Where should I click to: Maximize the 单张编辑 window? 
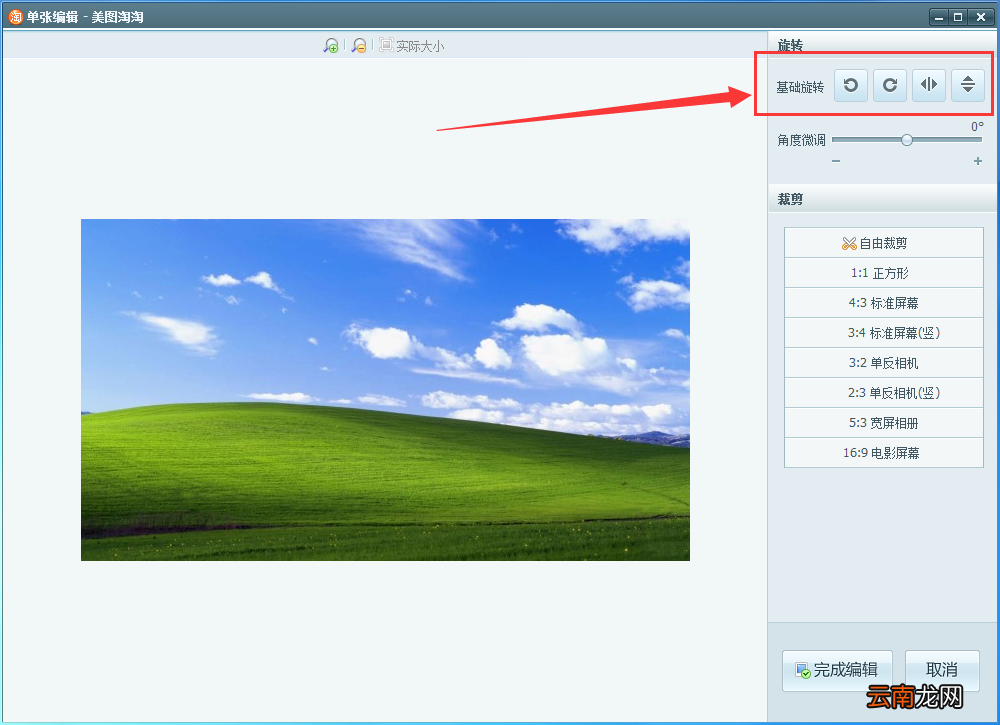(958, 17)
